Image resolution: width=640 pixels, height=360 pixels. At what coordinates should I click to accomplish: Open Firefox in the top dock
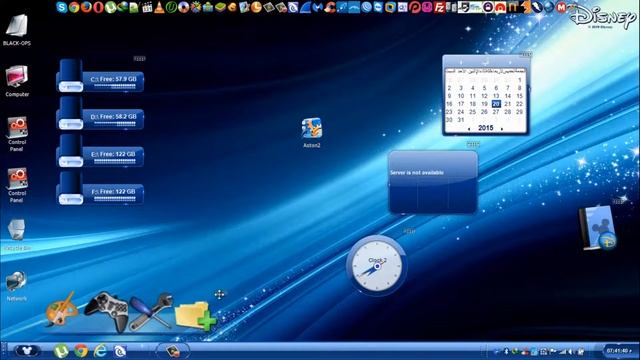click(x=87, y=7)
